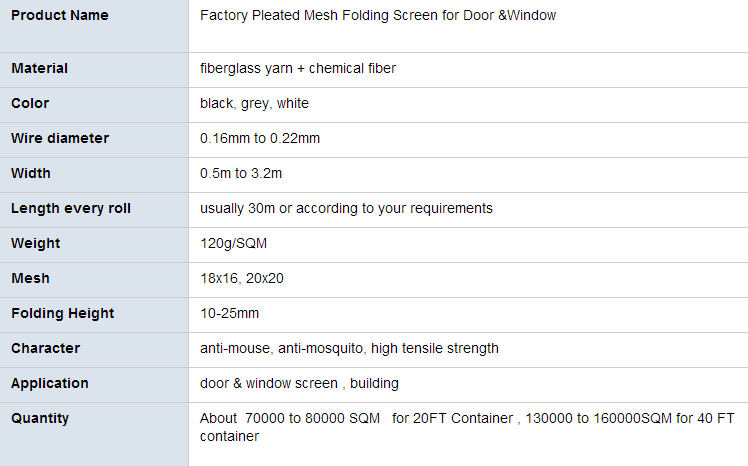Click the "18x16, 20x20" mesh value
This screenshot has height=466, width=748.
242,278
